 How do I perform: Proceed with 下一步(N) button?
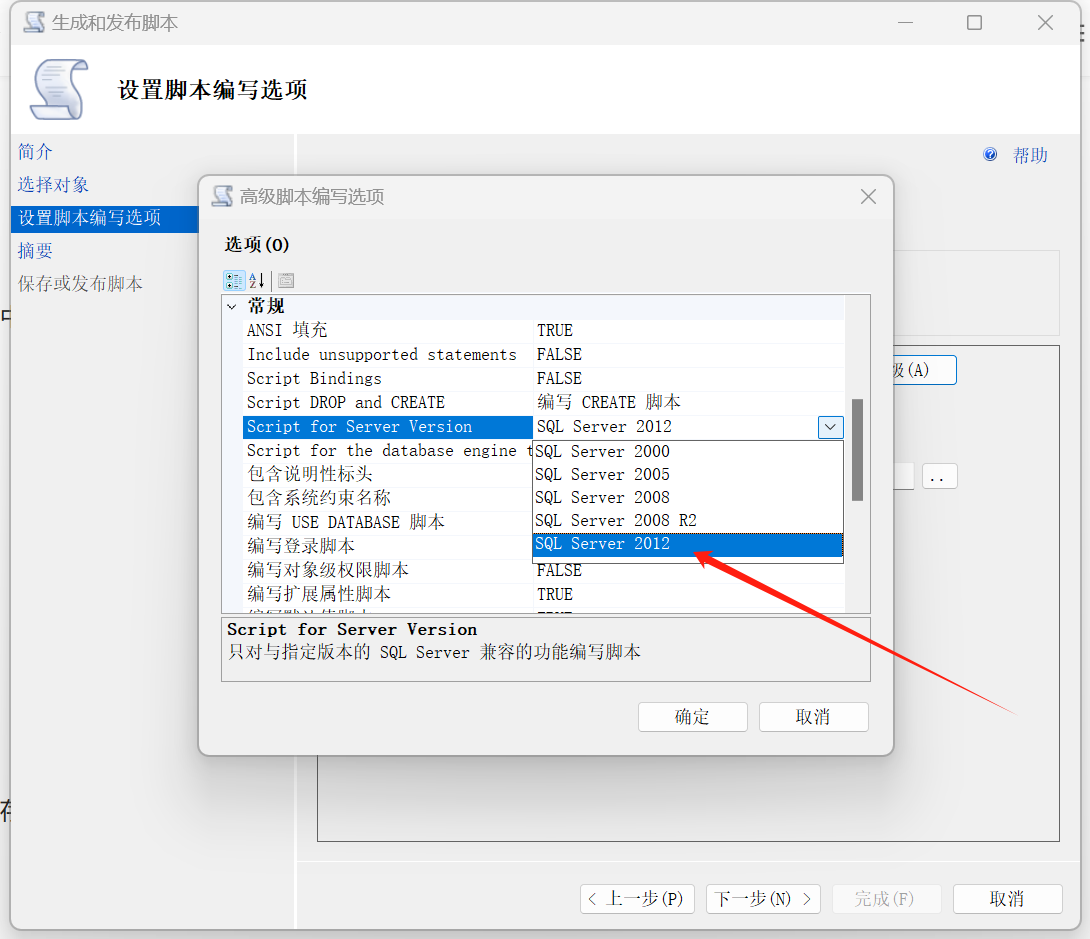click(763, 899)
